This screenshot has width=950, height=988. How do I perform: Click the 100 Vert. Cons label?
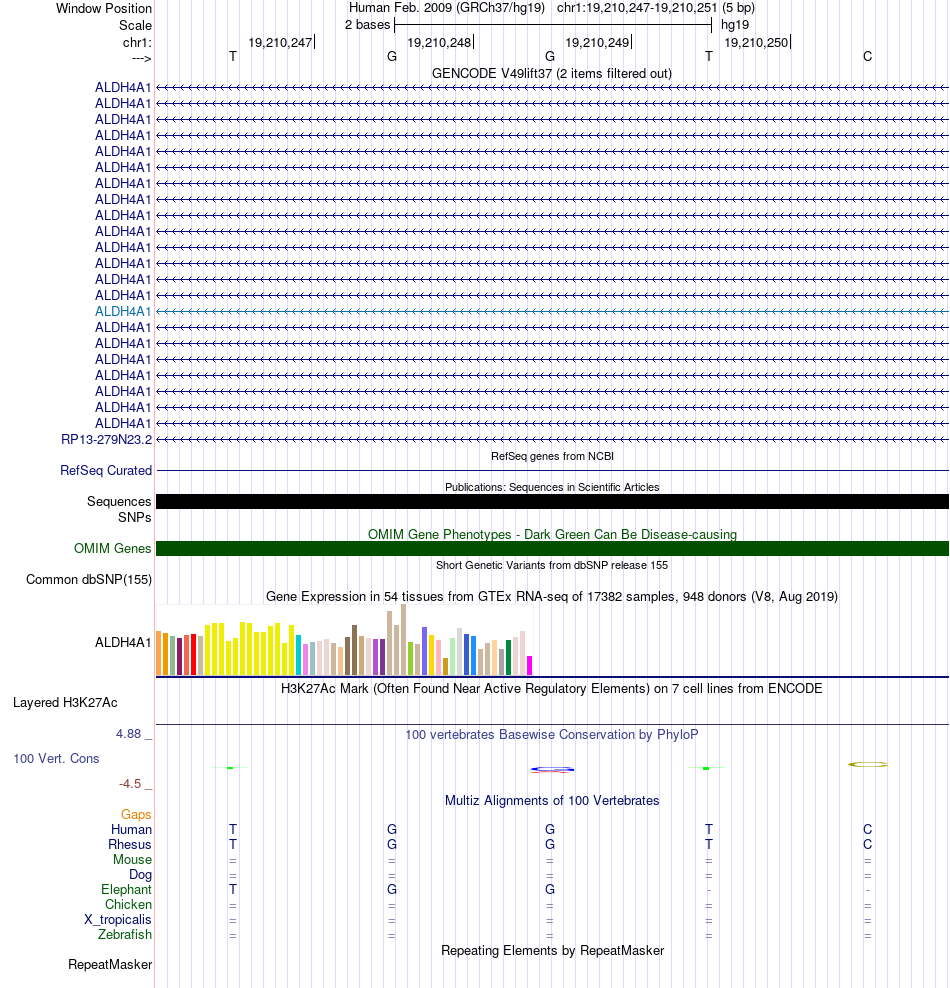point(56,758)
